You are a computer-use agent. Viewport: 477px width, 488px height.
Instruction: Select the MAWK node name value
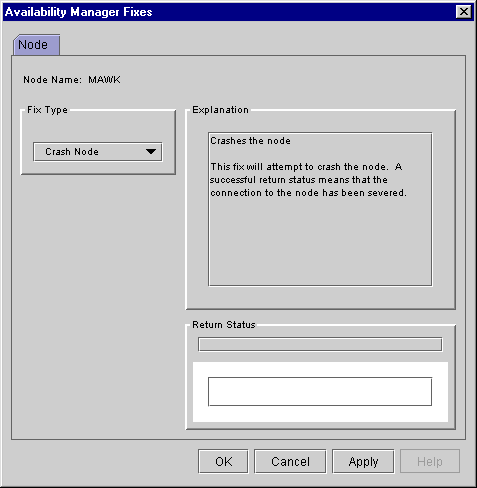point(104,80)
